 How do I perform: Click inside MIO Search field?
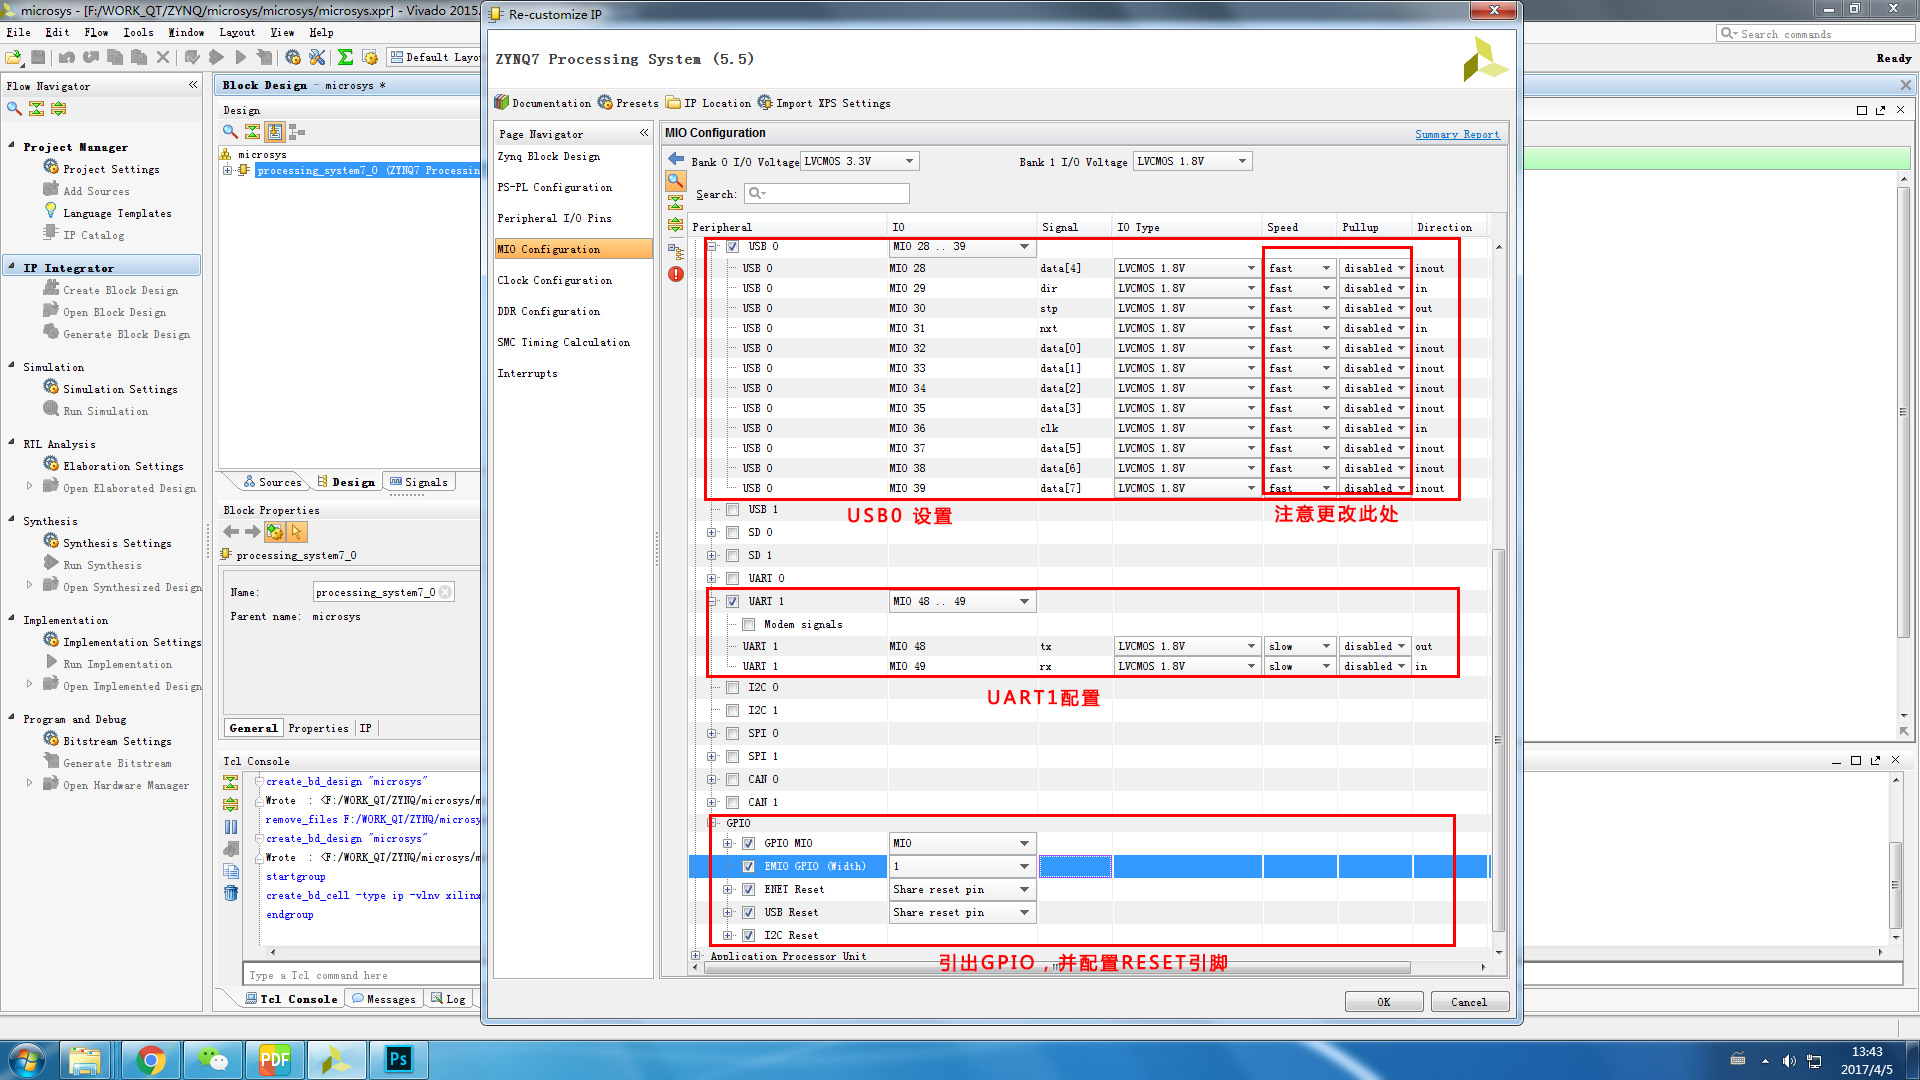[x=826, y=193]
